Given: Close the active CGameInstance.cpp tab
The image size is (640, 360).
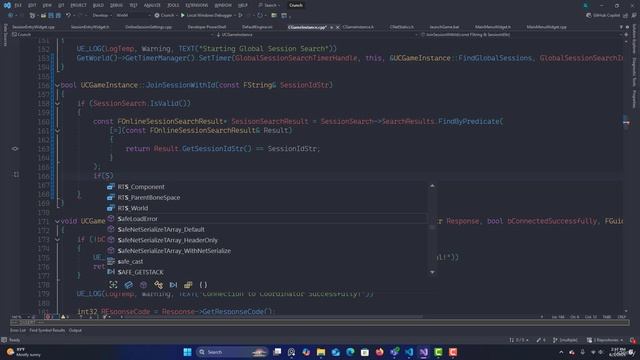Looking at the screenshot, I should coord(338,27).
